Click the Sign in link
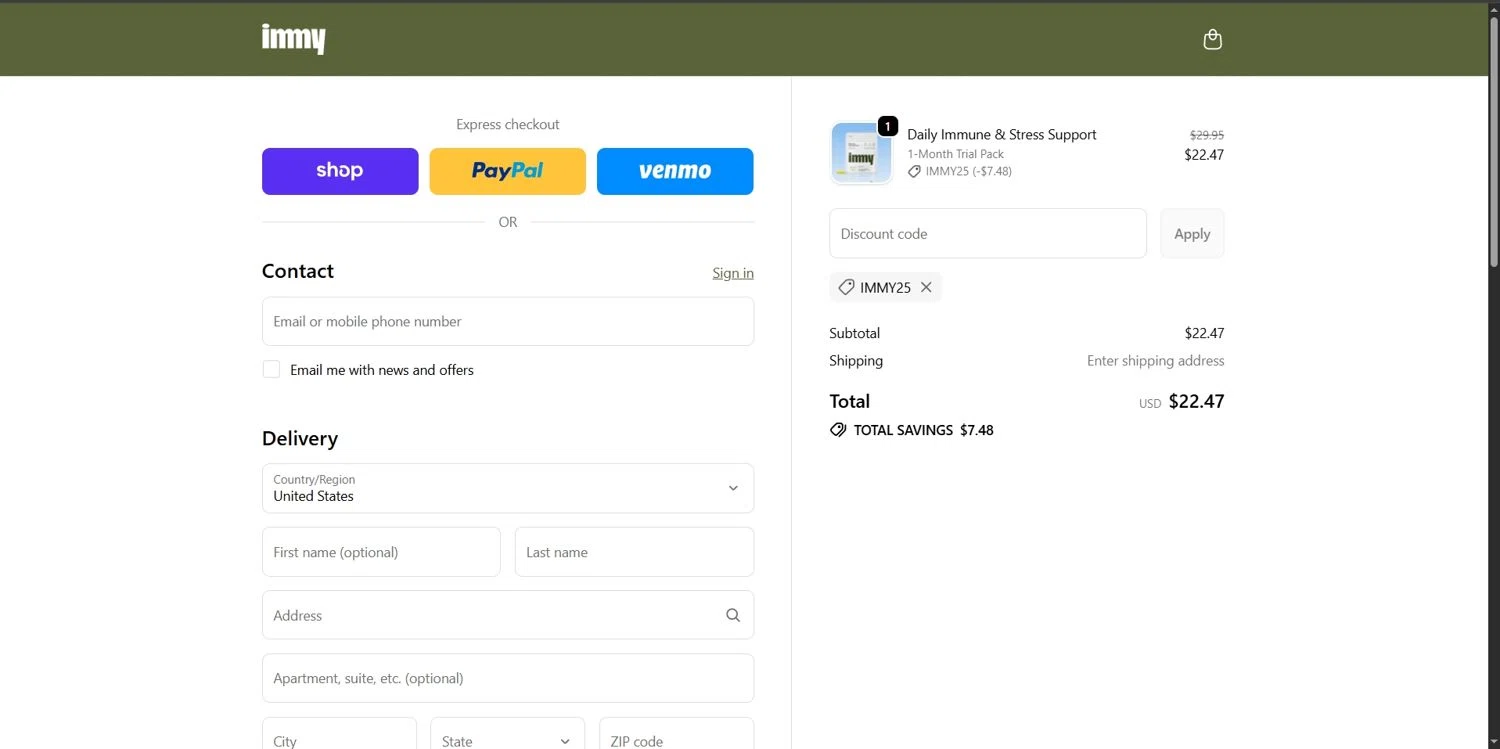Screen dimensions: 1500x749 tap(733, 273)
